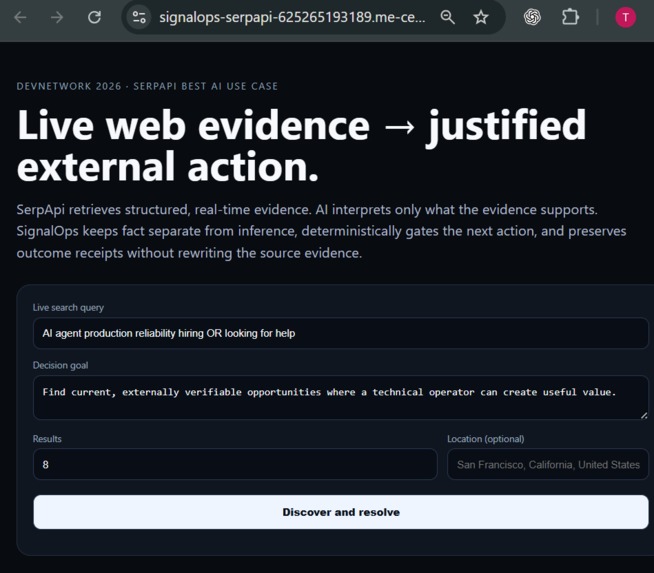The width and height of the screenshot is (654, 573).
Task: Click 'DEVNETWORK 2026 · SERPAPI BEST AI USE CASE' text
Action: coord(147,86)
